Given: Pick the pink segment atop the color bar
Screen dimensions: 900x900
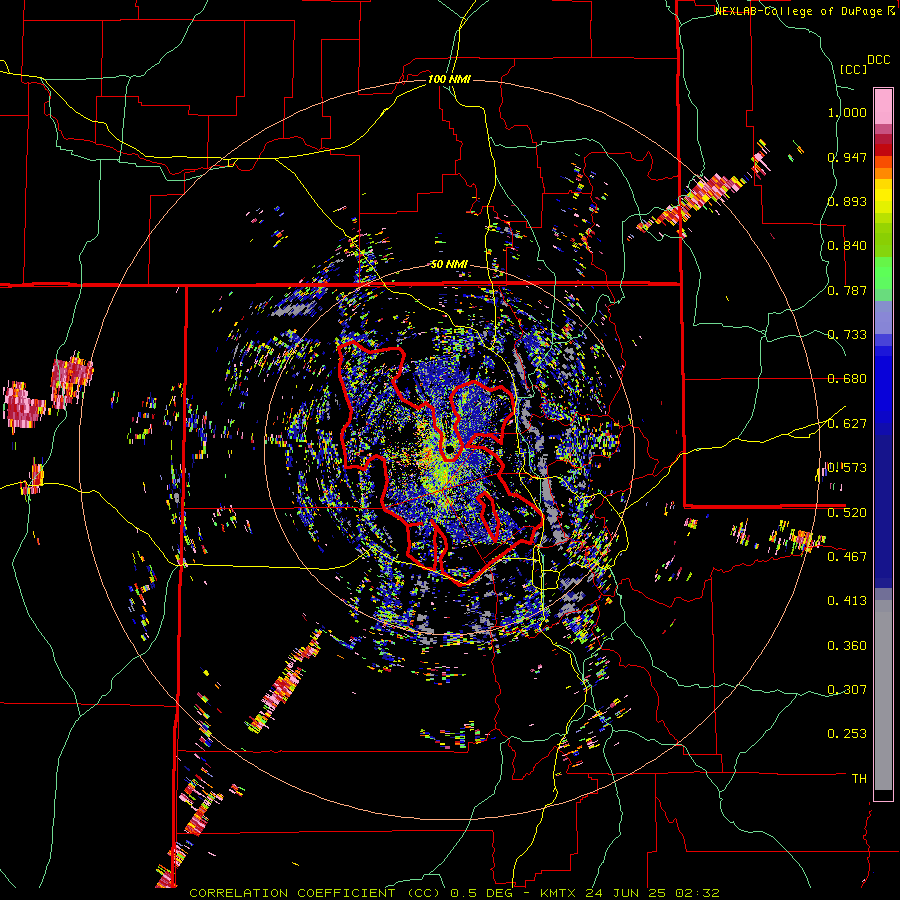Looking at the screenshot, I should (883, 106).
